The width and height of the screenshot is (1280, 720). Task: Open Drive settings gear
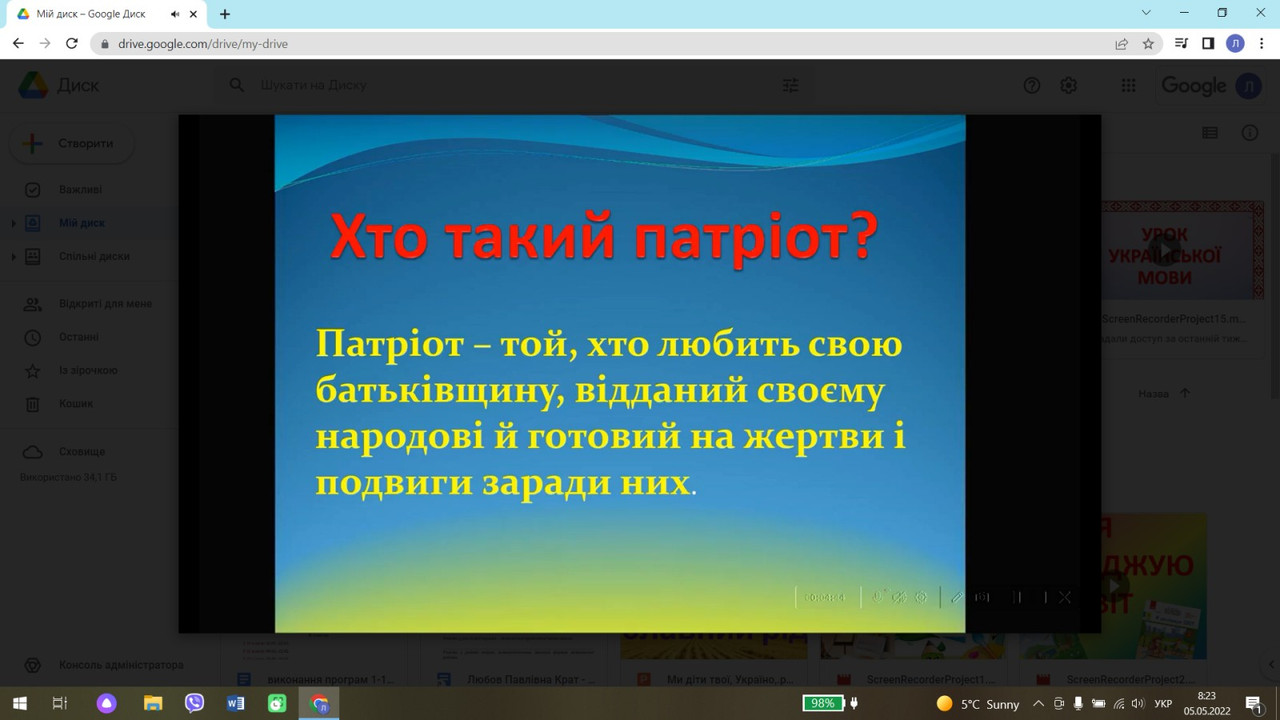coord(1068,86)
